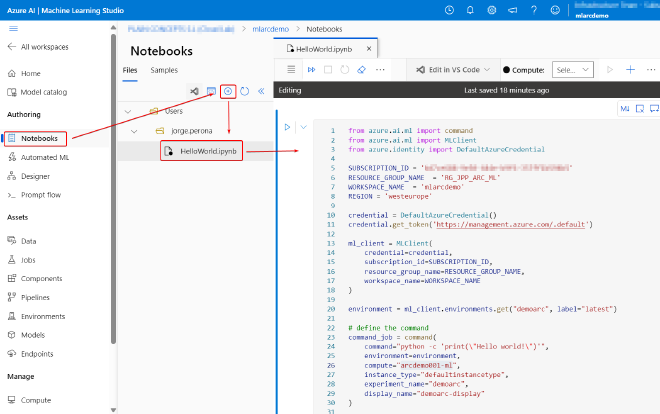Open Compute under Manage
This screenshot has width=660, height=414.
29,400
